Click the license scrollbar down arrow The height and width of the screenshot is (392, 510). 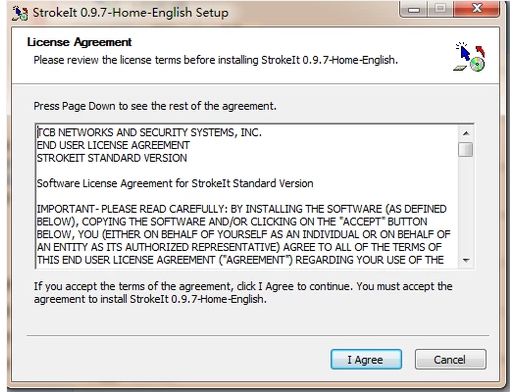click(466, 260)
